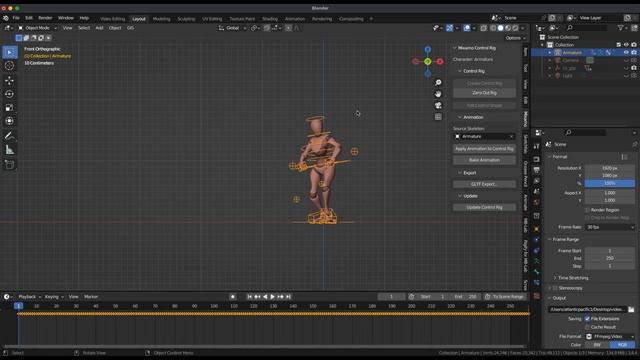This screenshot has width=640, height=360.
Task: Switch to the Modeling workspace tab
Action: tap(161, 19)
